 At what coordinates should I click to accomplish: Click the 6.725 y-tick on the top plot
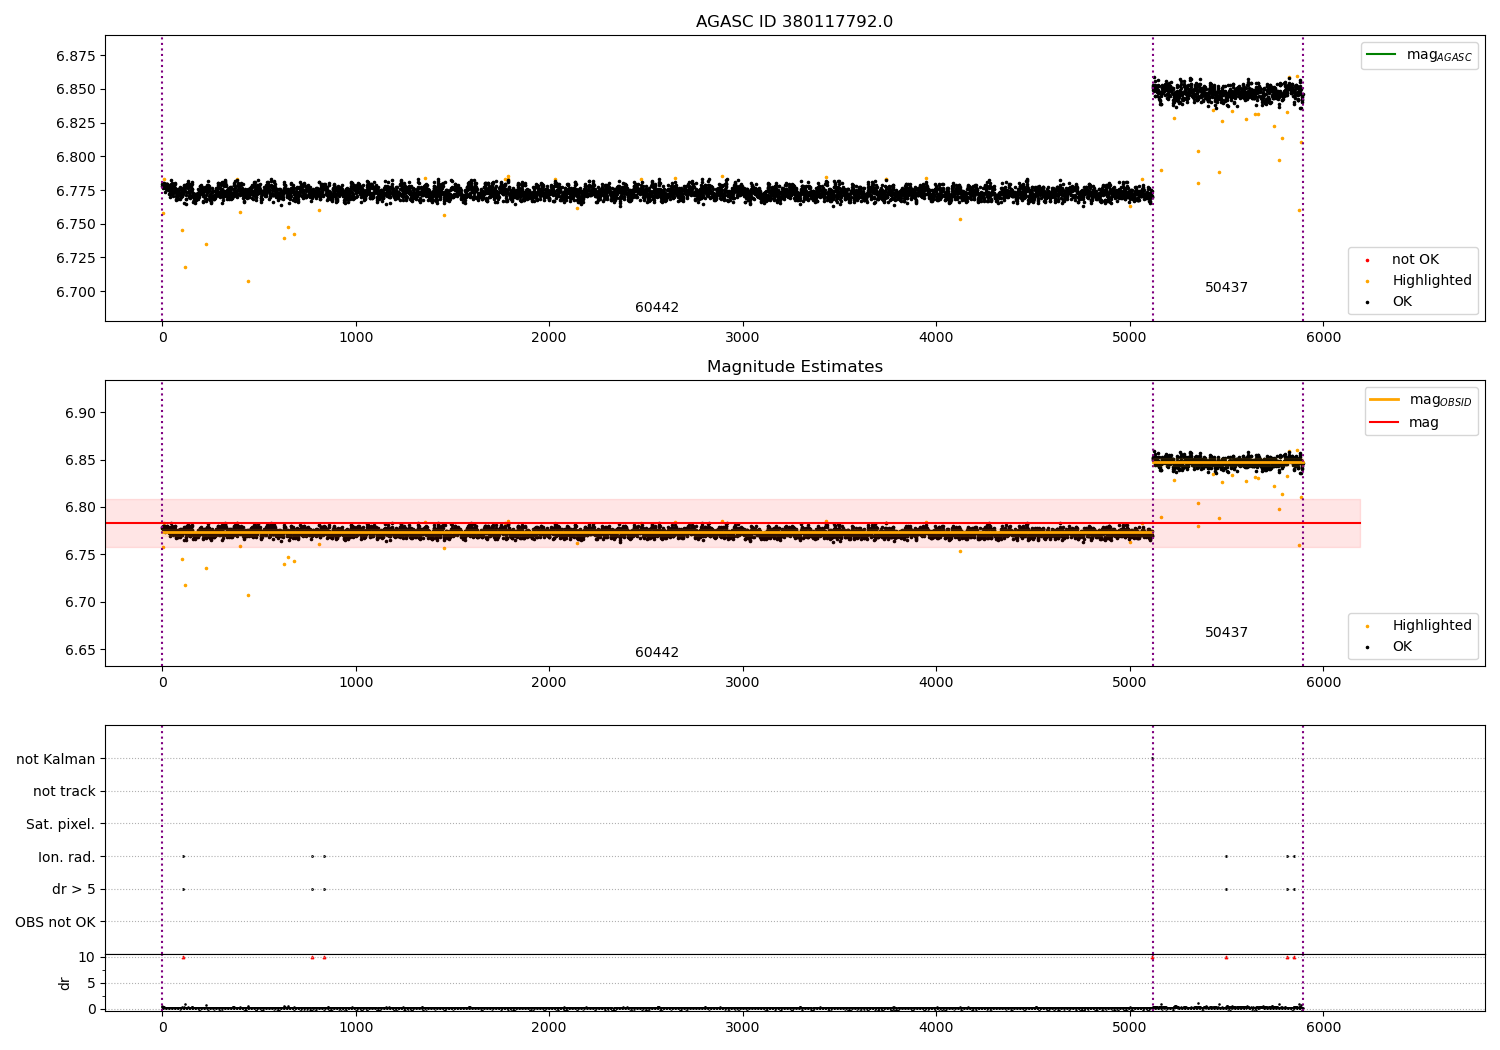[x=75, y=258]
